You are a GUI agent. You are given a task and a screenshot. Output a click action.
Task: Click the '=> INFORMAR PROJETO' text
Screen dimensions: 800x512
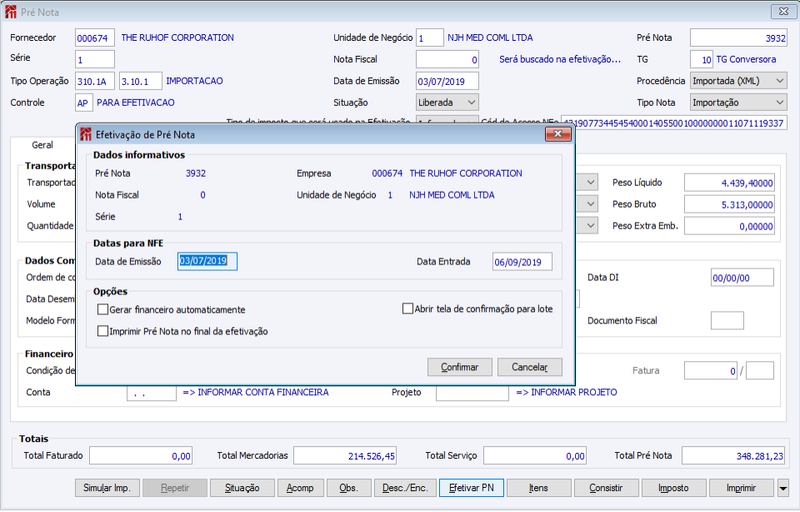click(x=566, y=392)
